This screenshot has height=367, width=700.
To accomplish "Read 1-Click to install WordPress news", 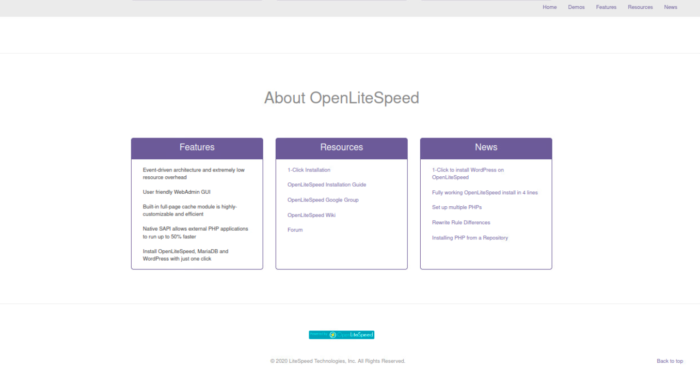I will (x=467, y=174).
